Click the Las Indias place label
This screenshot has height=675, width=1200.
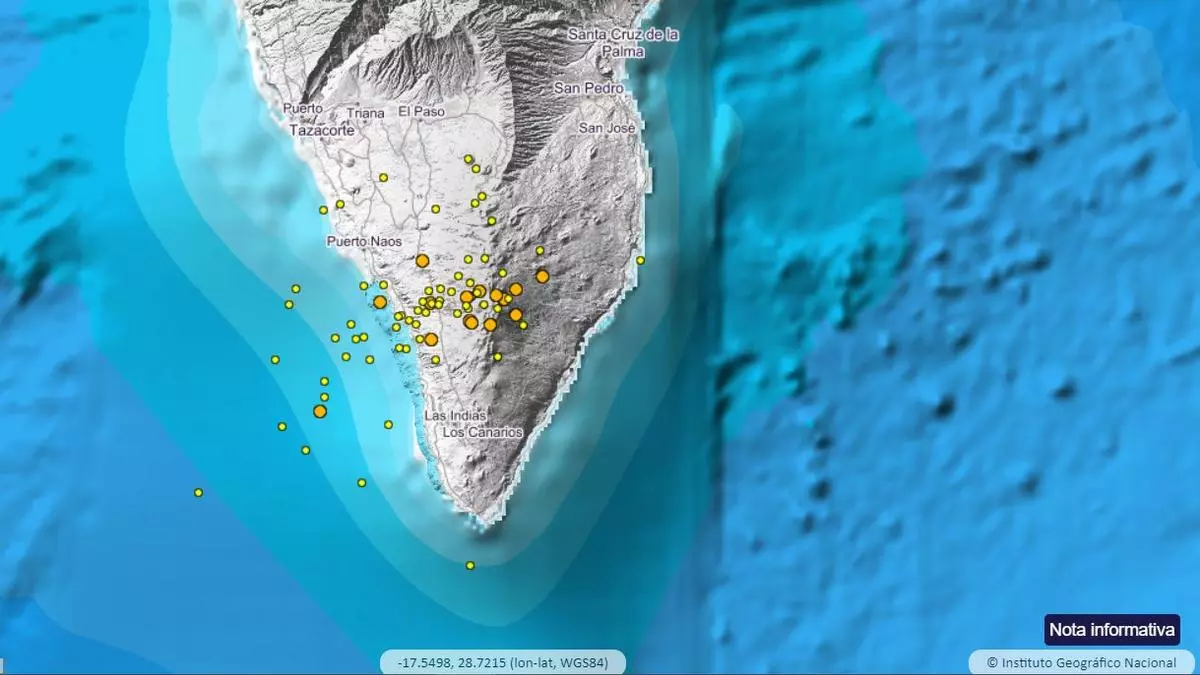(x=455, y=415)
